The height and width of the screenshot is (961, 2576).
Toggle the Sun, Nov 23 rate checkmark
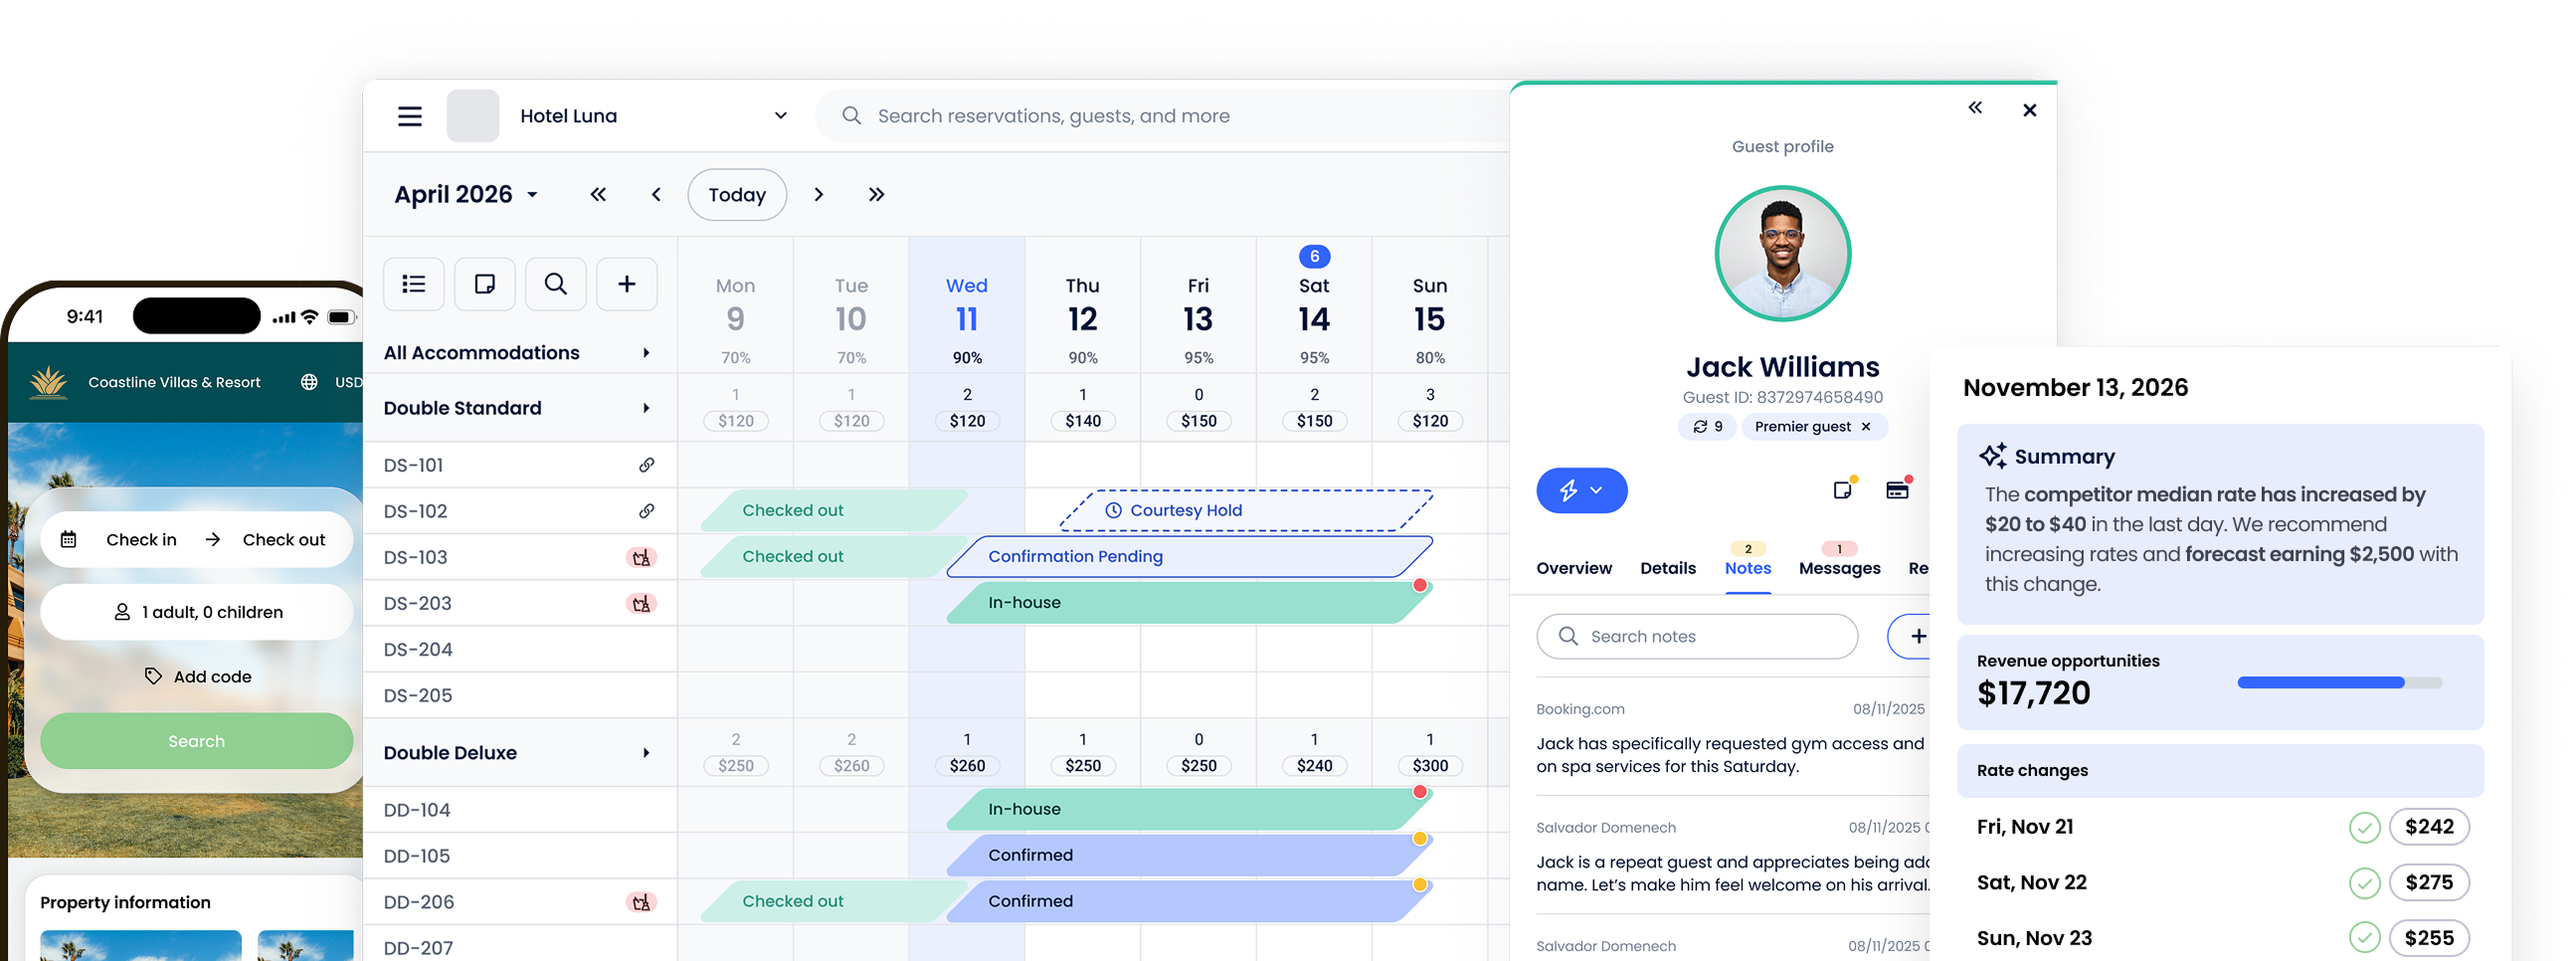(2364, 938)
